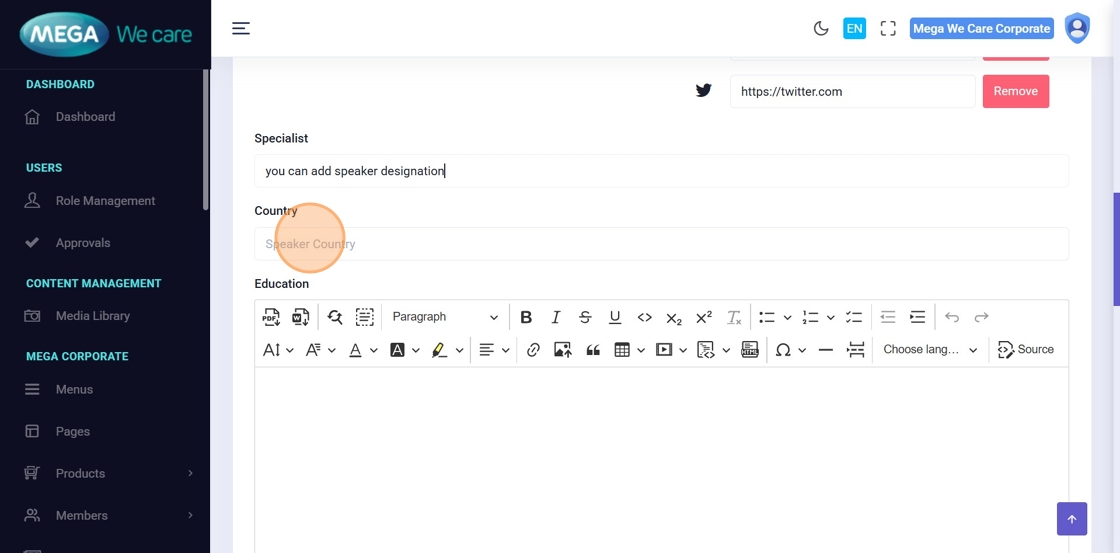Image resolution: width=1120 pixels, height=553 pixels.
Task: Click the upload image icon
Action: 563,350
